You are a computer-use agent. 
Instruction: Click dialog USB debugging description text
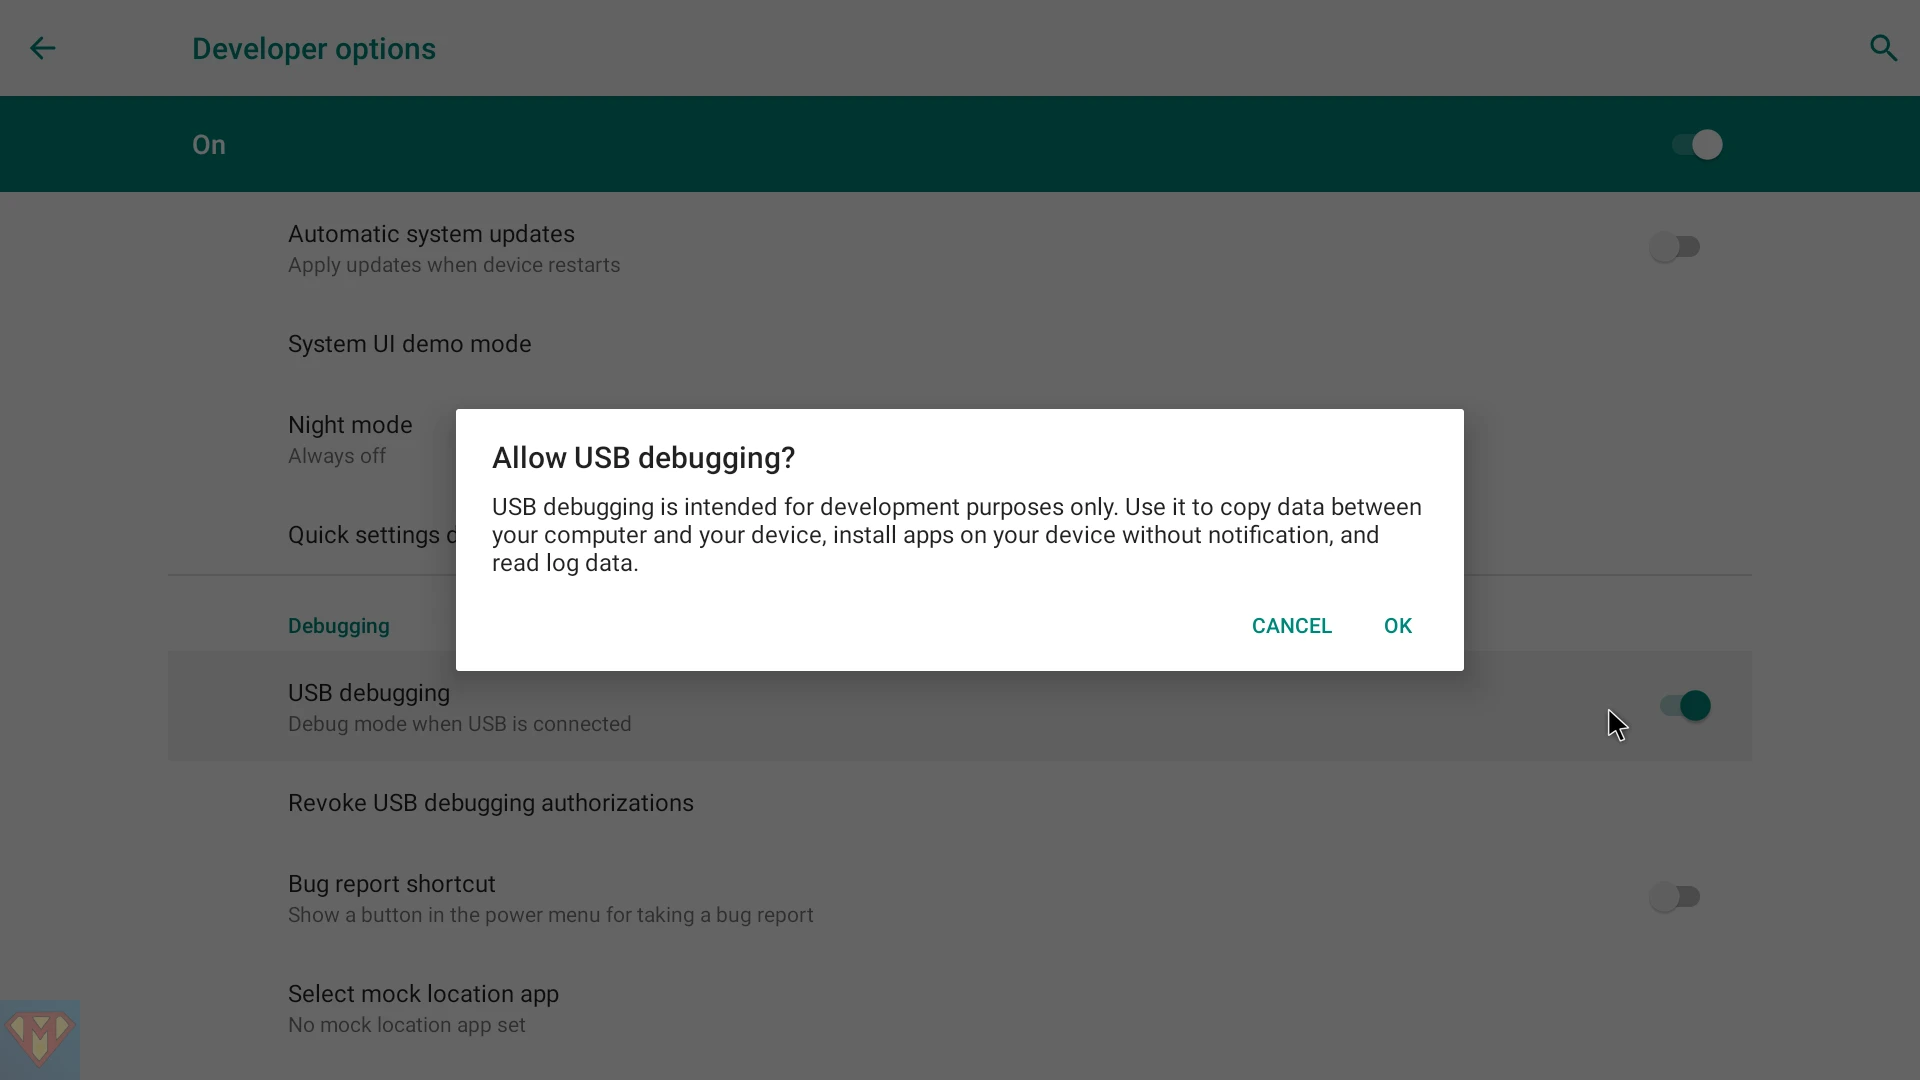coord(957,535)
